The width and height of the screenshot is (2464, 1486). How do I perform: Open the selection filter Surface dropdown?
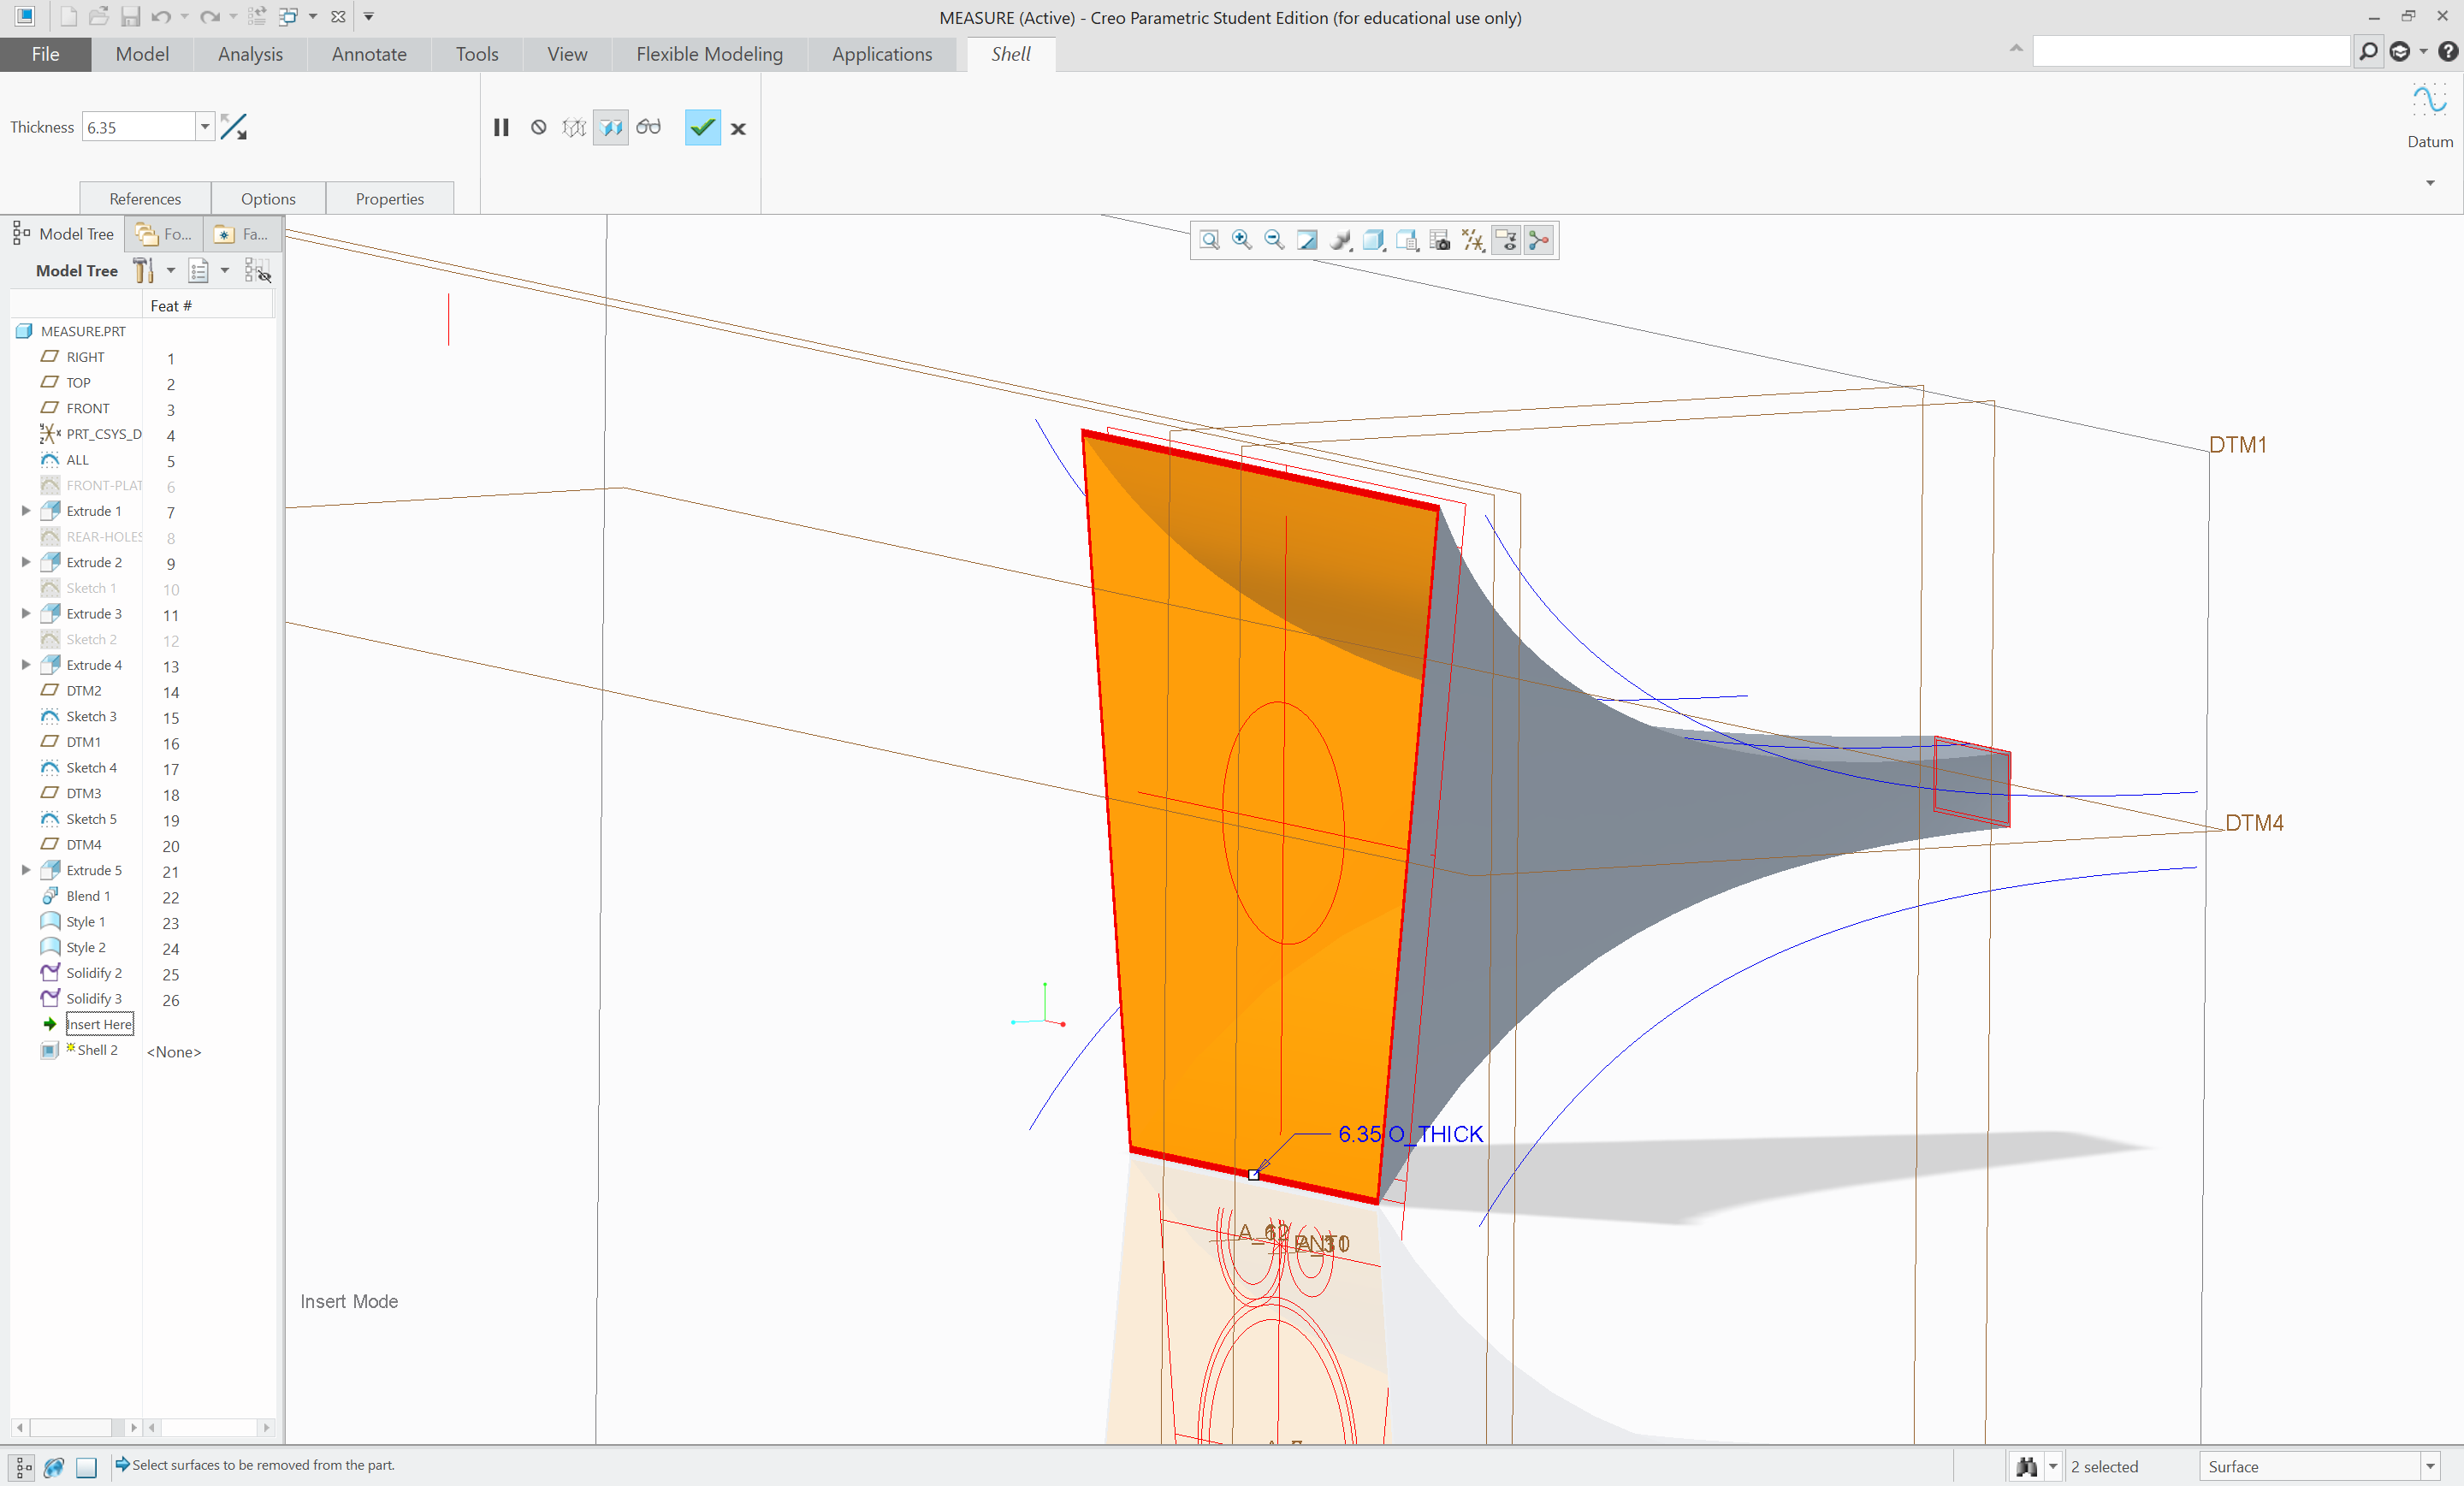click(2429, 1466)
